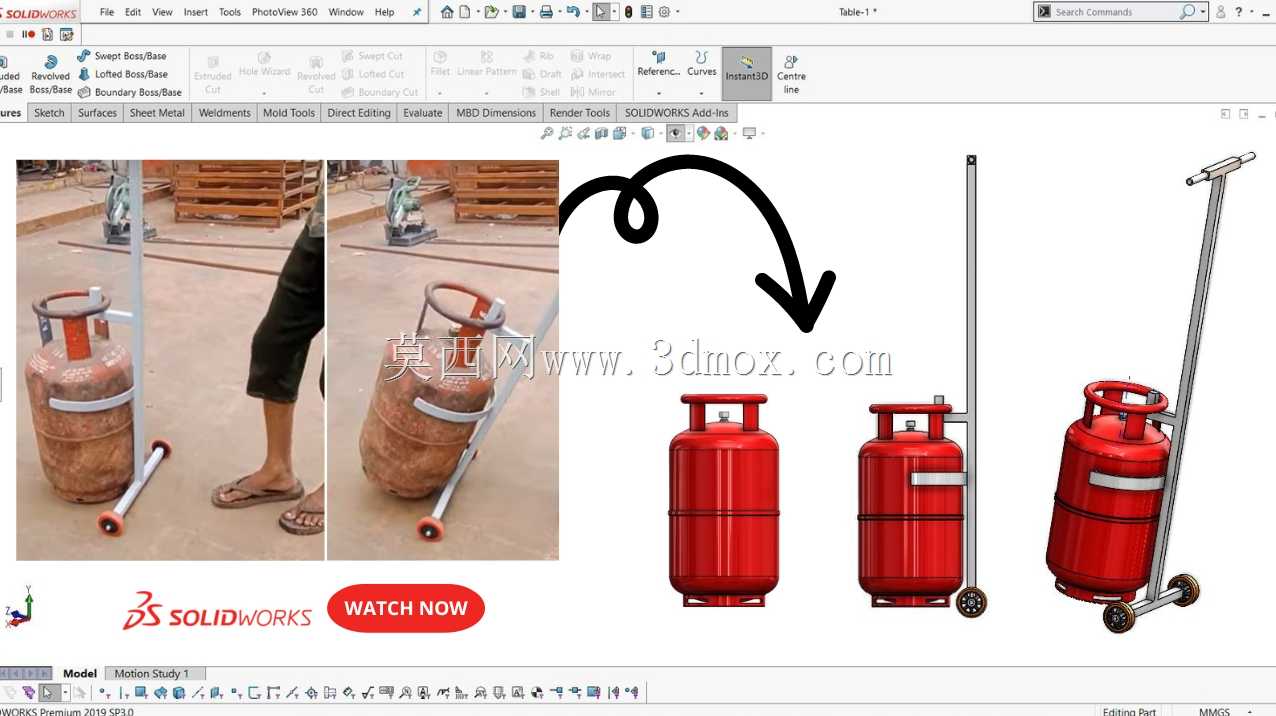Expand the Hide/Show Items dropdown arrow

[689, 133]
